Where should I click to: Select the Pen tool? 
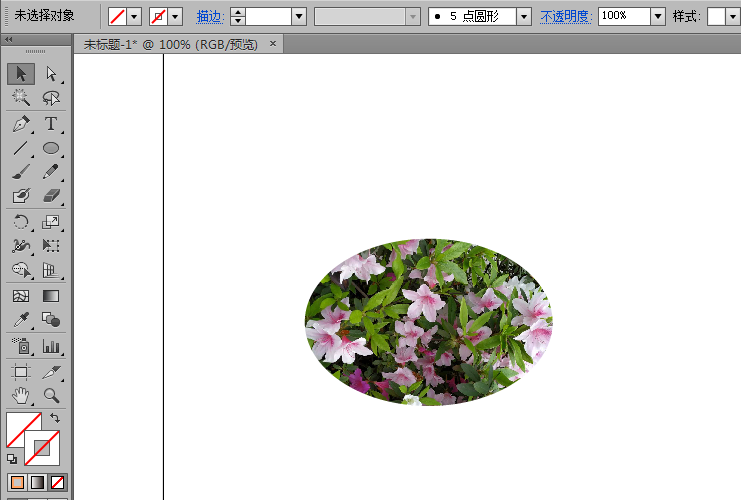point(21,124)
